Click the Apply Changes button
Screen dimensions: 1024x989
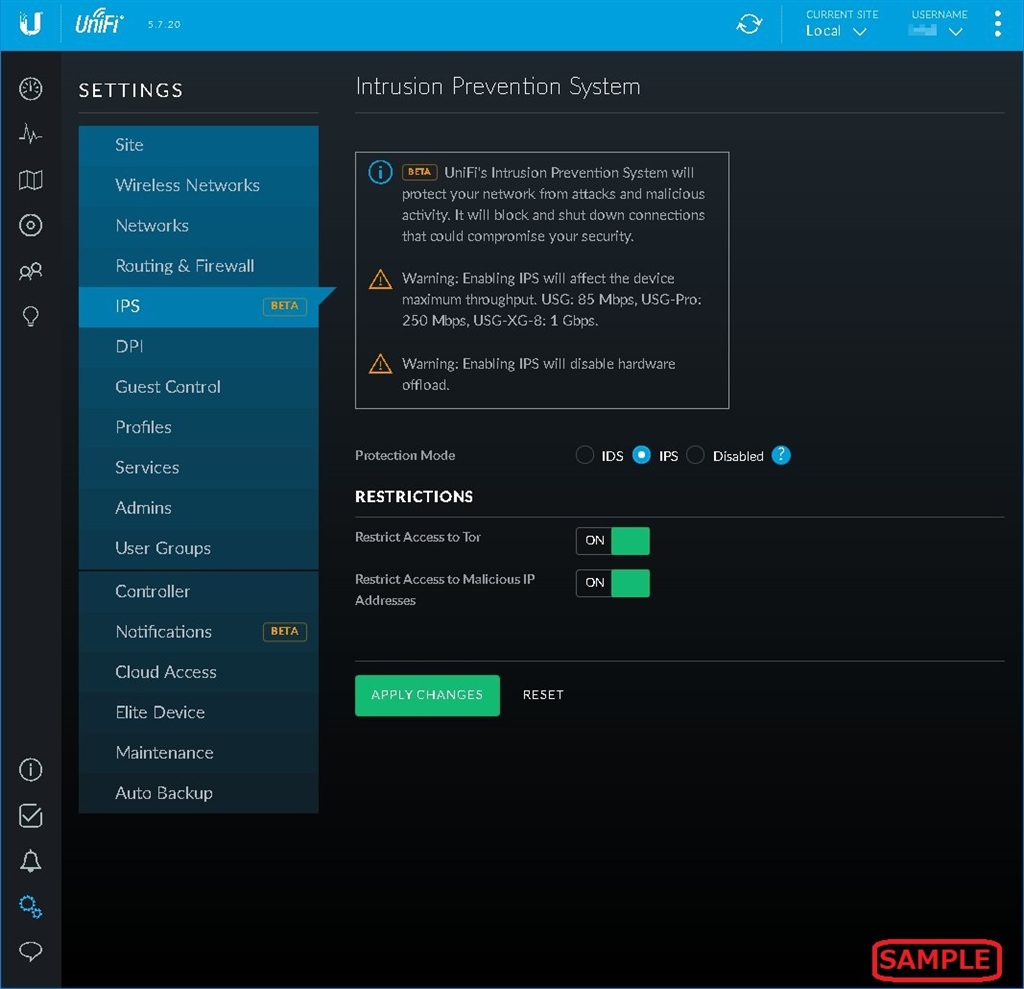pos(427,695)
